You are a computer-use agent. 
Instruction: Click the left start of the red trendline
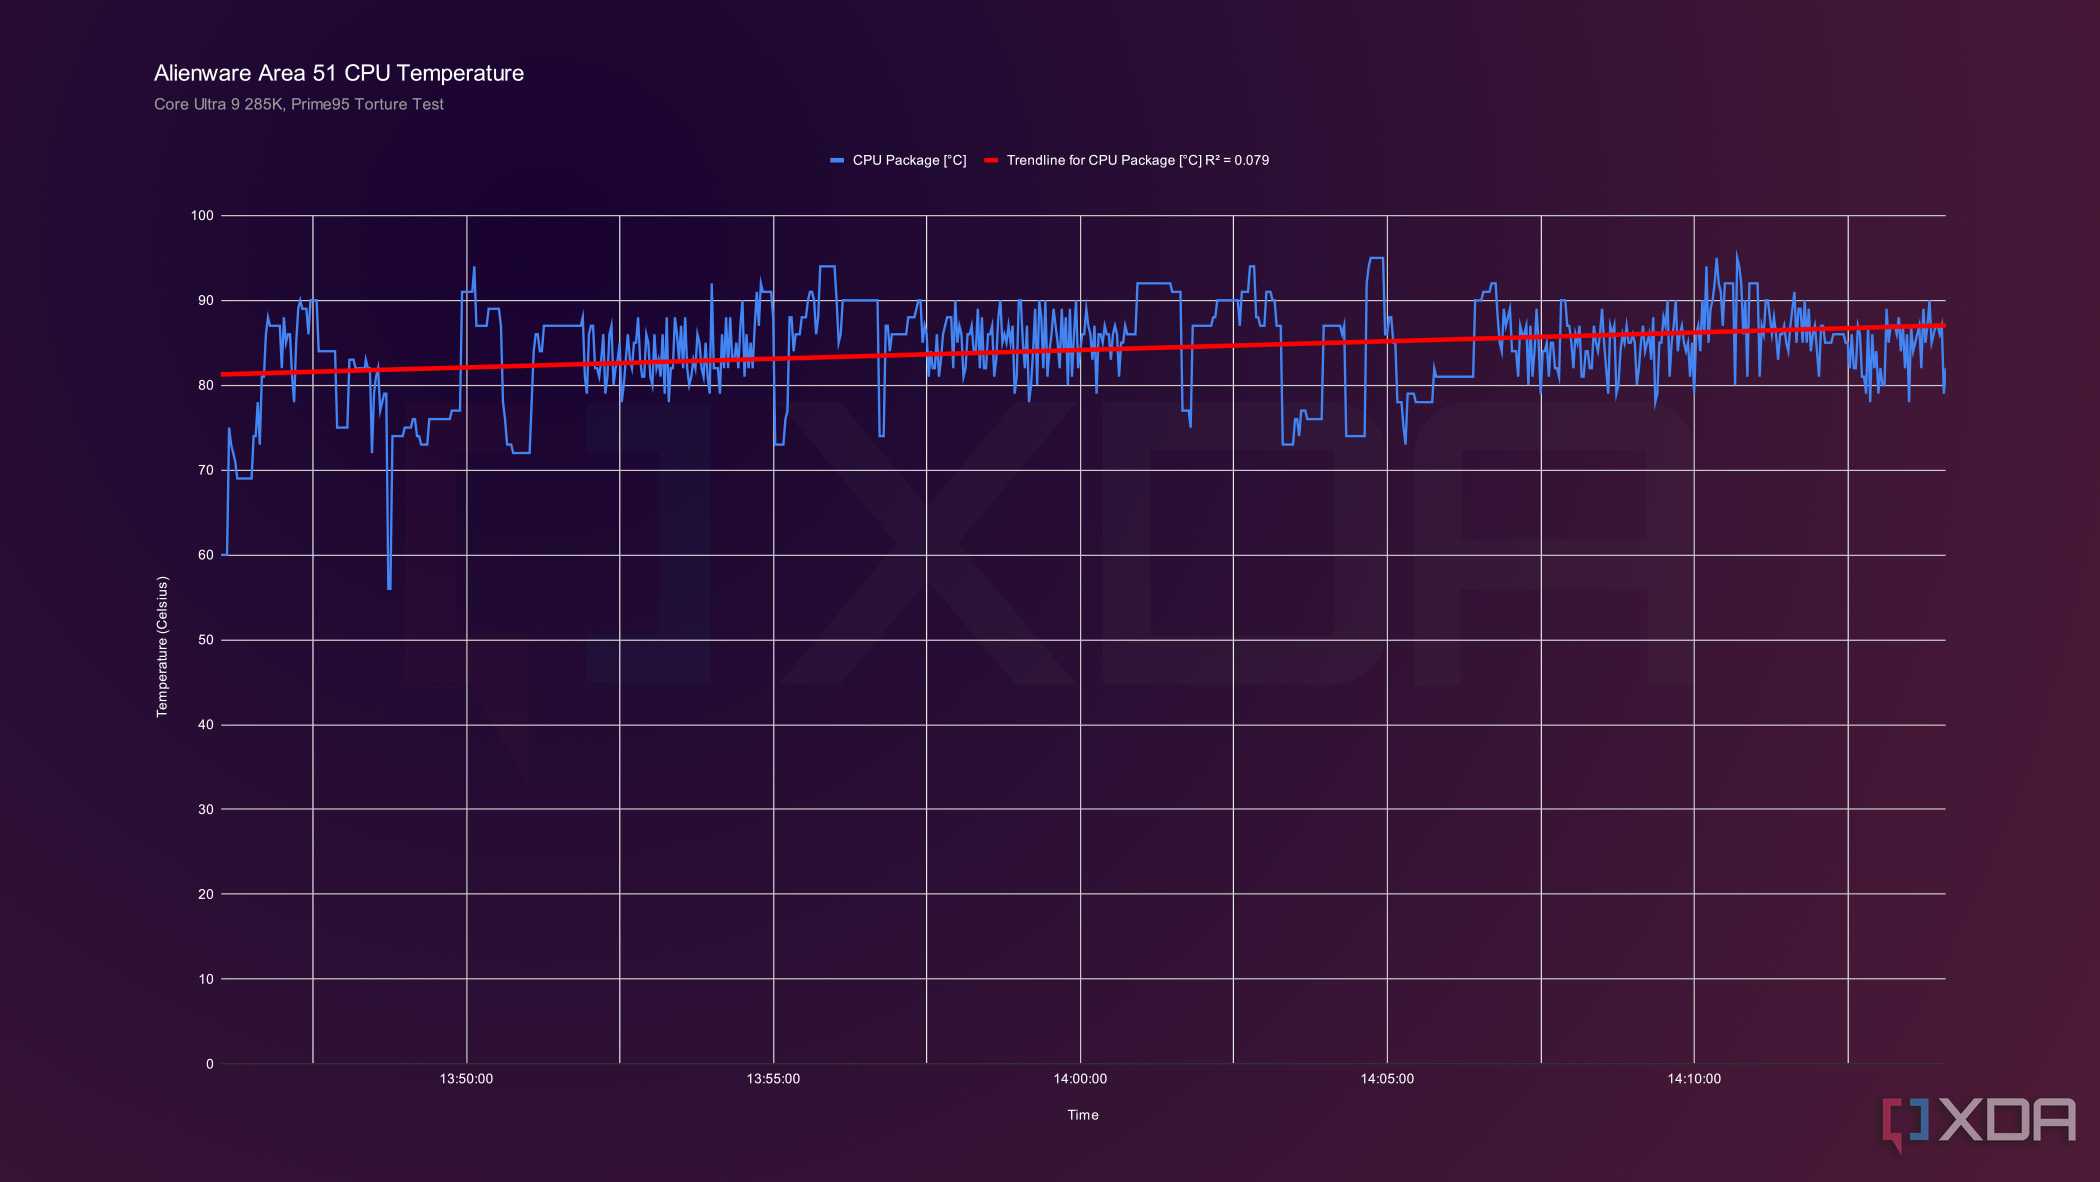(224, 374)
